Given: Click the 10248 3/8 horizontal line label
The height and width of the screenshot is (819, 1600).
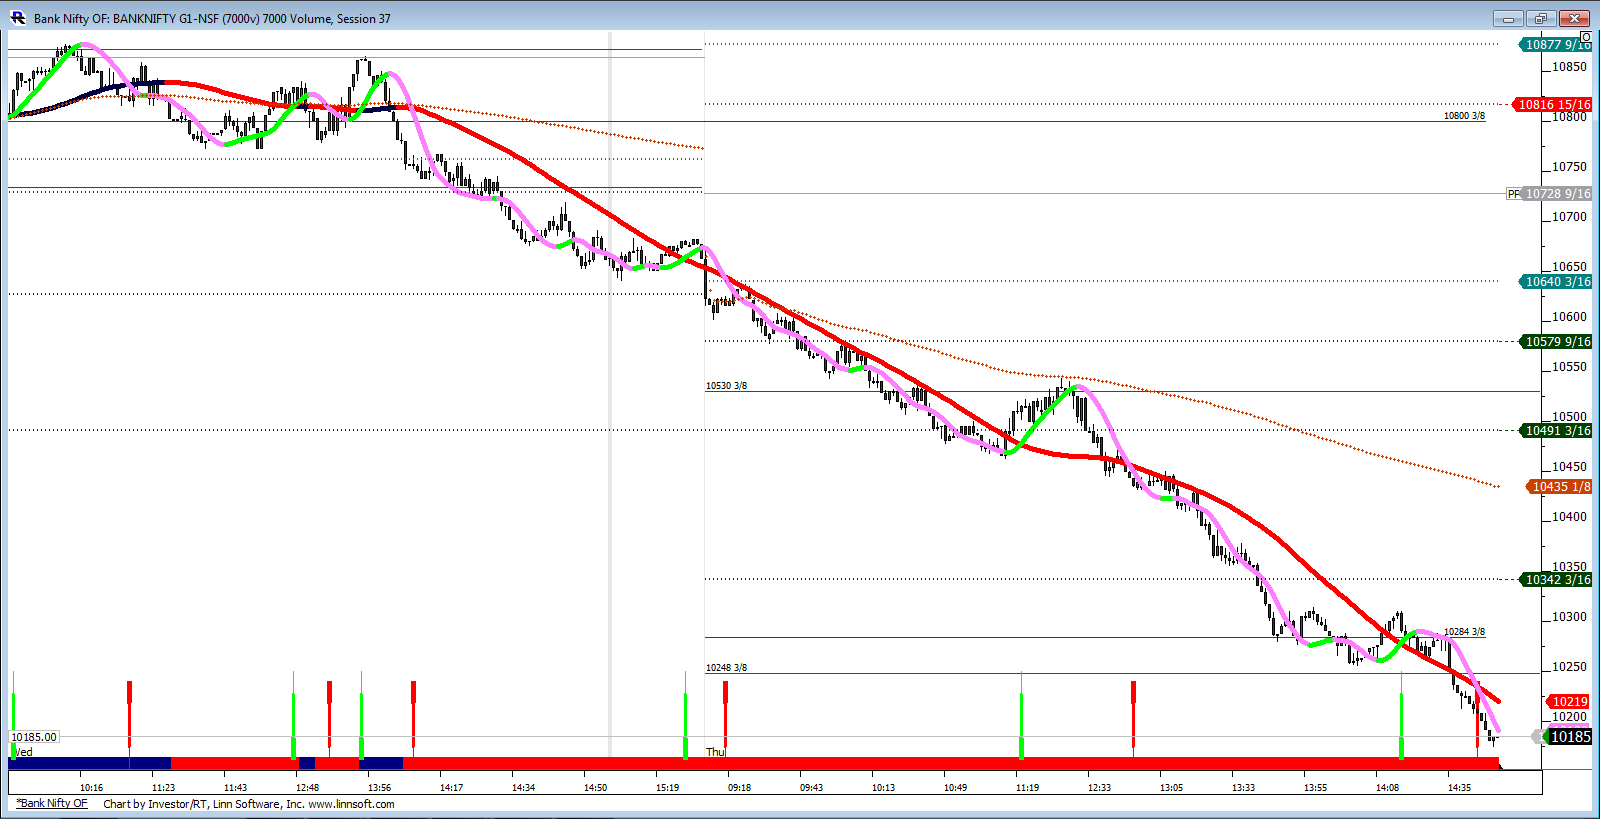Looking at the screenshot, I should (x=726, y=668).
